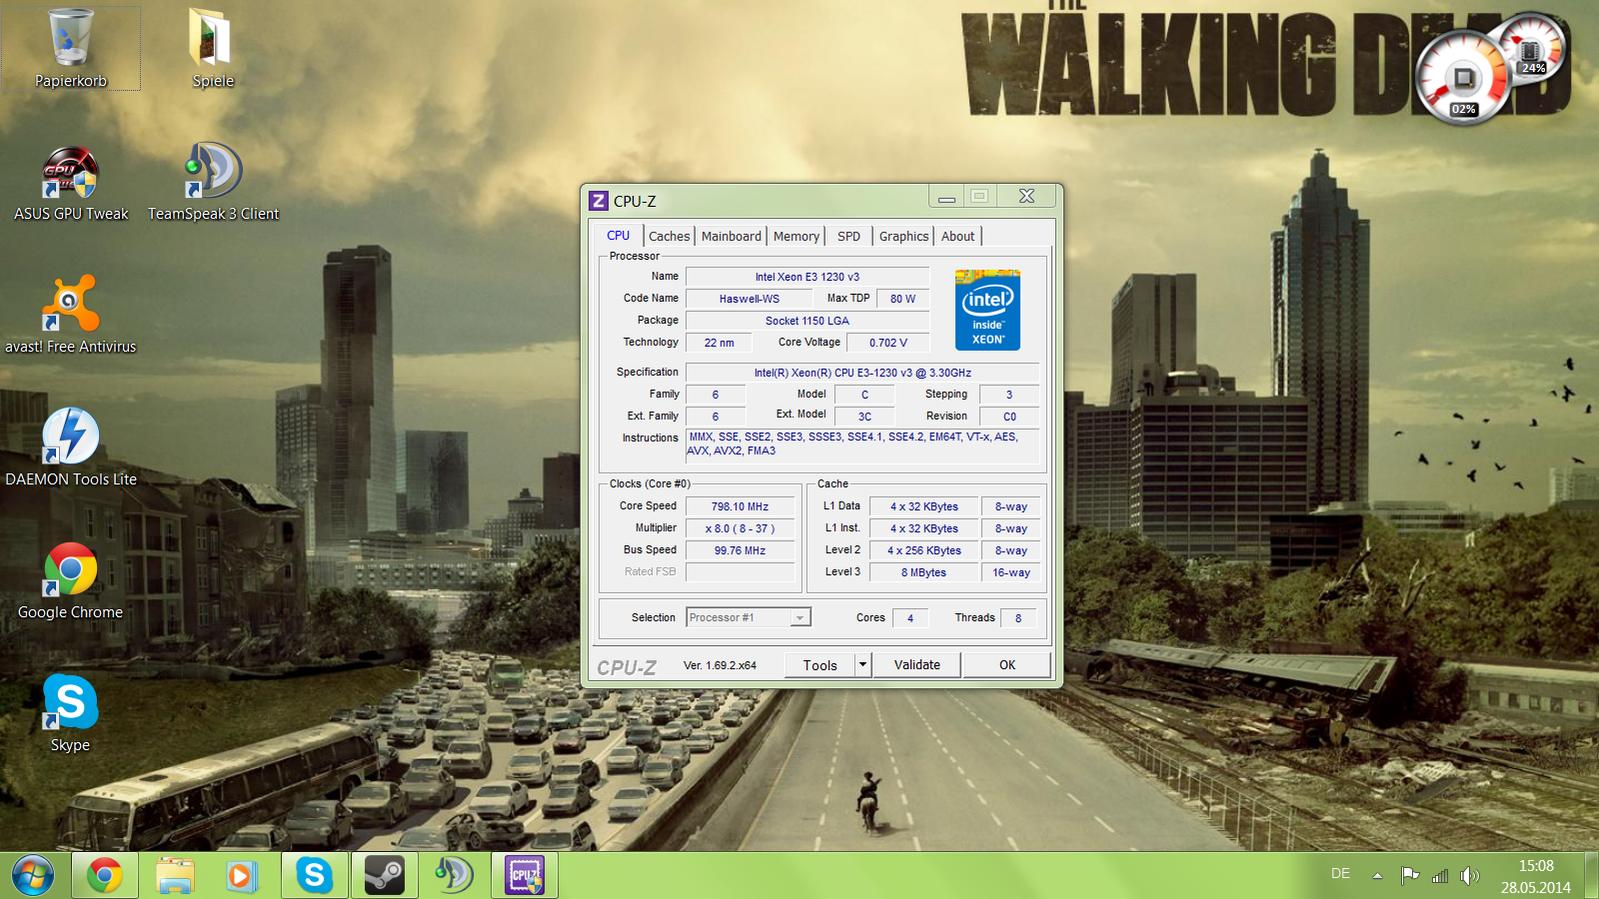Open the Spiele folder on desktop
Screen dimensions: 1599x899
pyautogui.click(x=212, y=48)
